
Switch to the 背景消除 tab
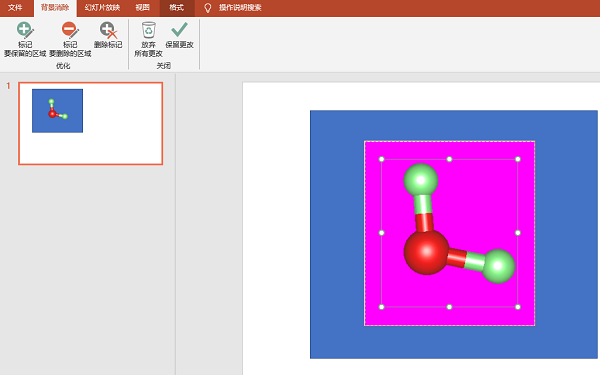(55, 8)
